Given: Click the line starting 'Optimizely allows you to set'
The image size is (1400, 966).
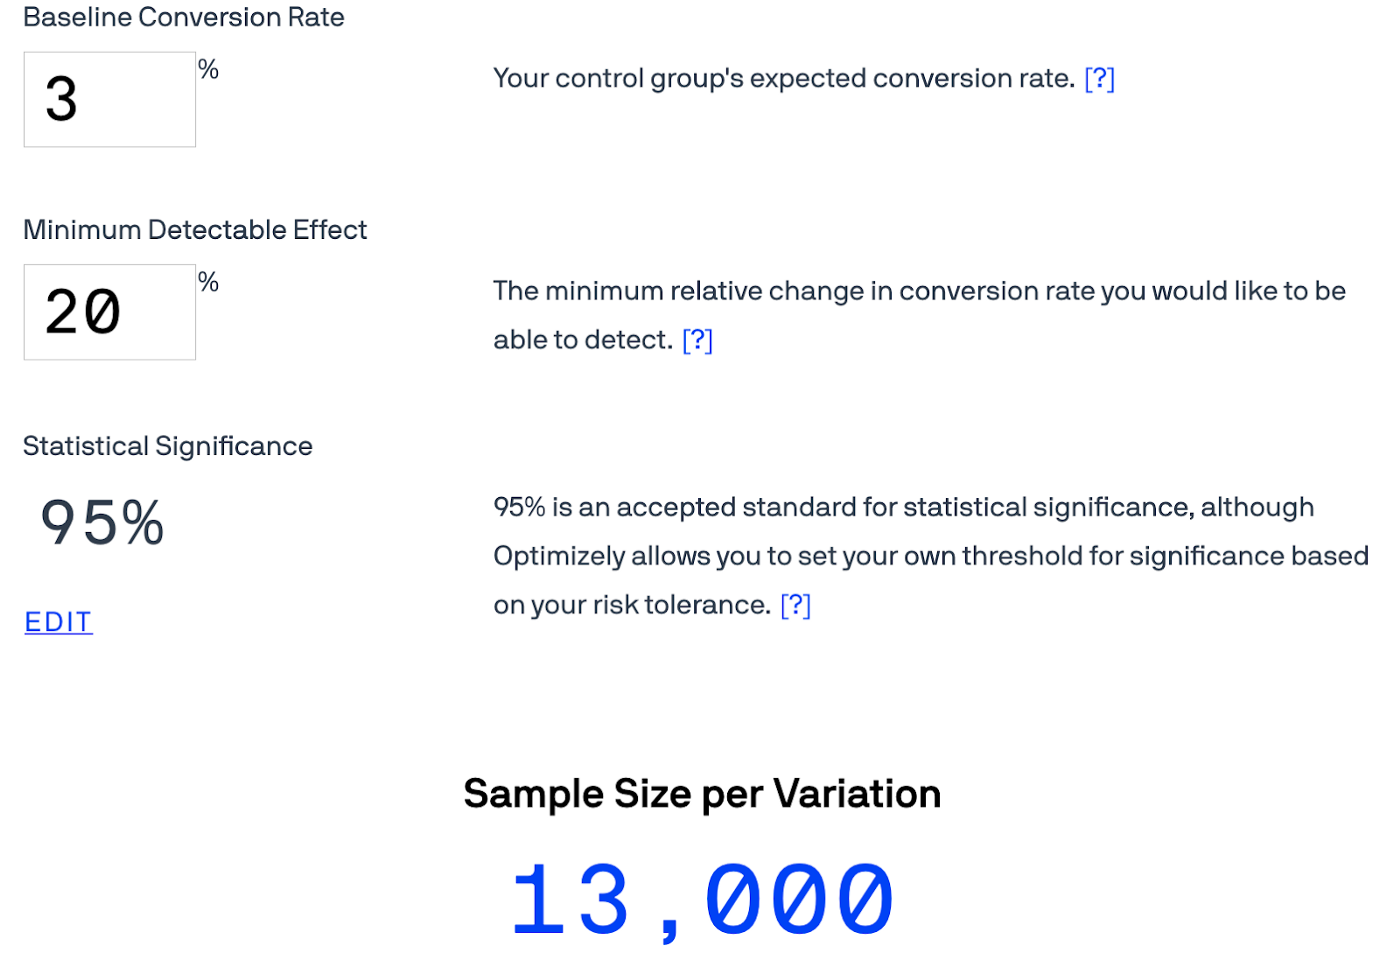Looking at the screenshot, I should pos(930,556).
